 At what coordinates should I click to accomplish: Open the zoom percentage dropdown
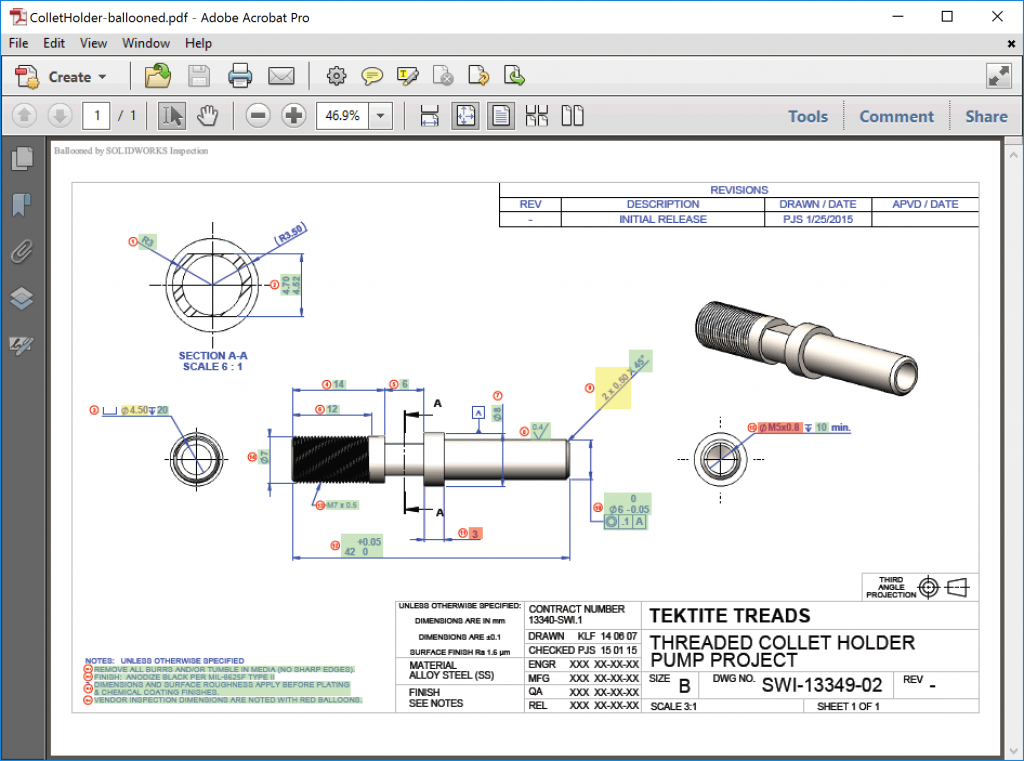point(380,116)
